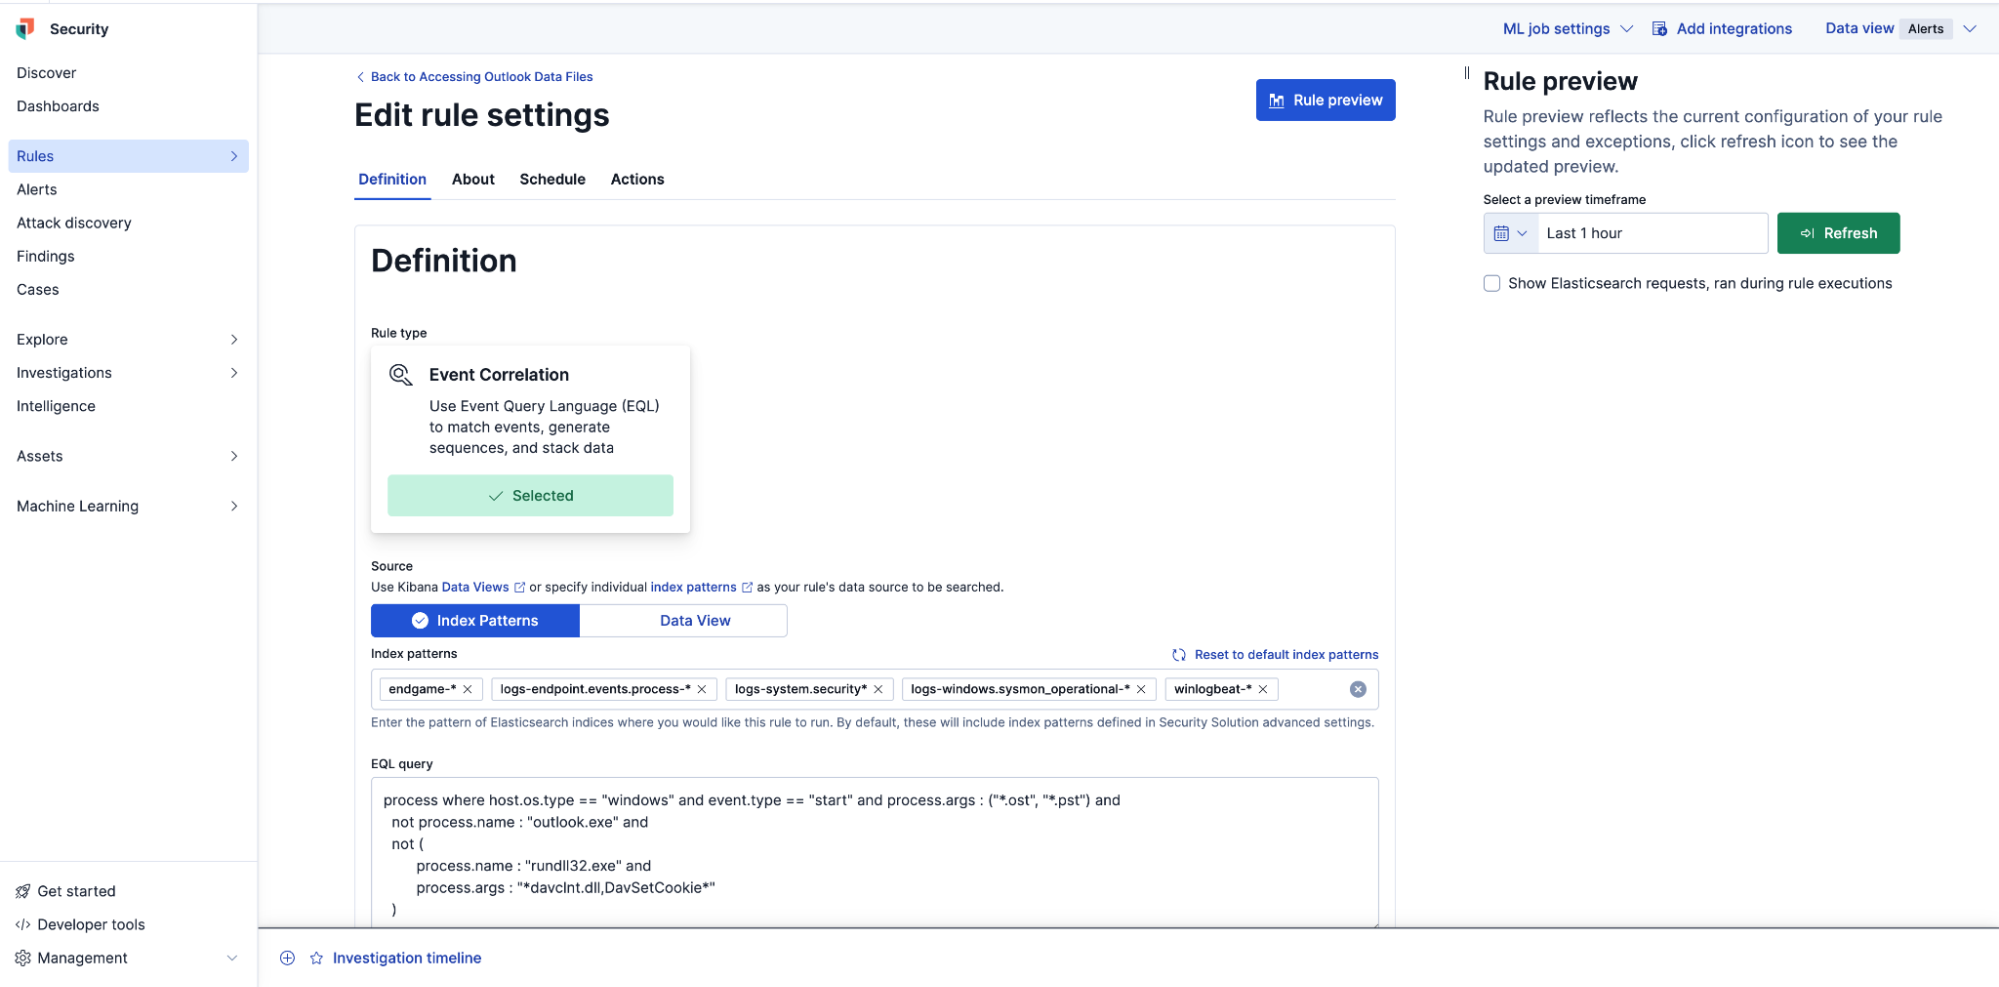Click the plus icon next to Investigation timeline

(287, 957)
